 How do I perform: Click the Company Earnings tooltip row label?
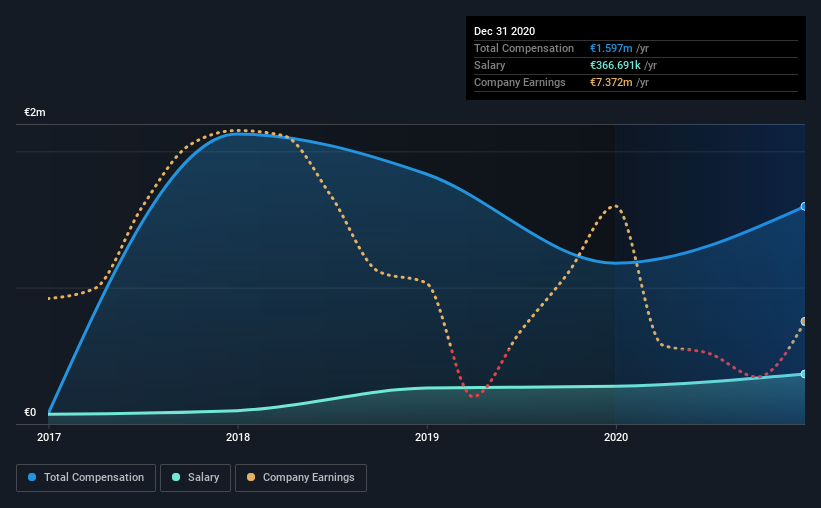click(519, 82)
